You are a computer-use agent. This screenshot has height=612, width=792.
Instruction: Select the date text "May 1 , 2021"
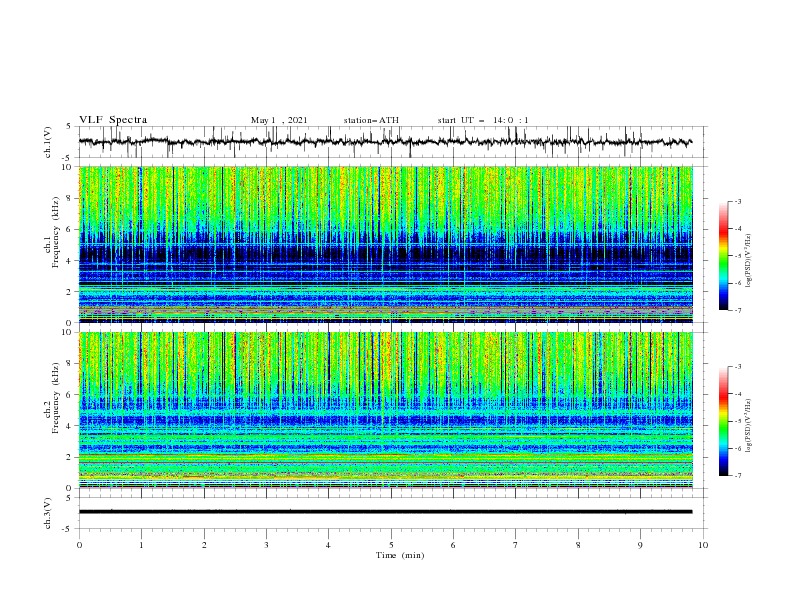pyautogui.click(x=279, y=120)
